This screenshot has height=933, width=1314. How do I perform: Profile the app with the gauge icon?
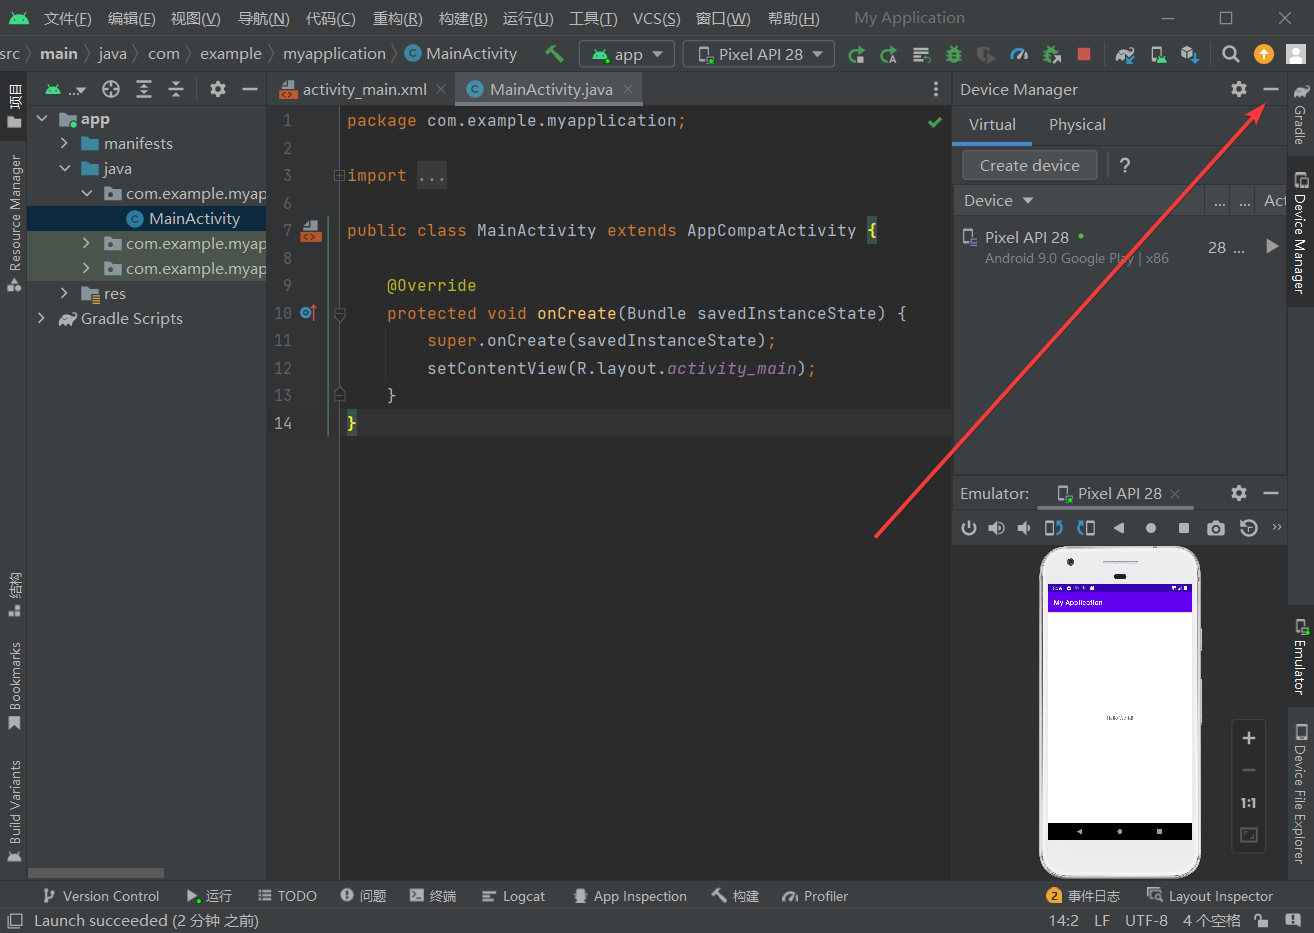pos(1019,53)
